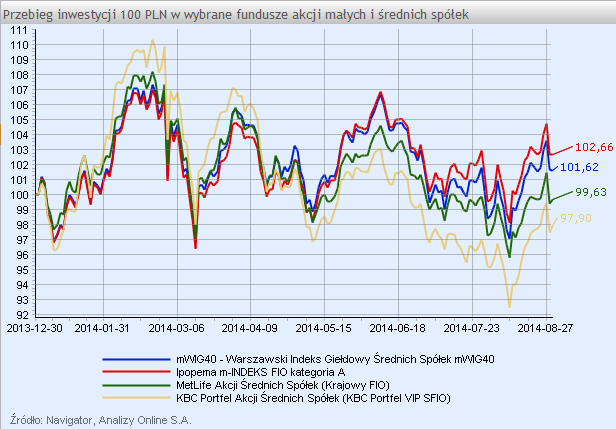Click the red Ipopema legend line swatch

click(137, 372)
